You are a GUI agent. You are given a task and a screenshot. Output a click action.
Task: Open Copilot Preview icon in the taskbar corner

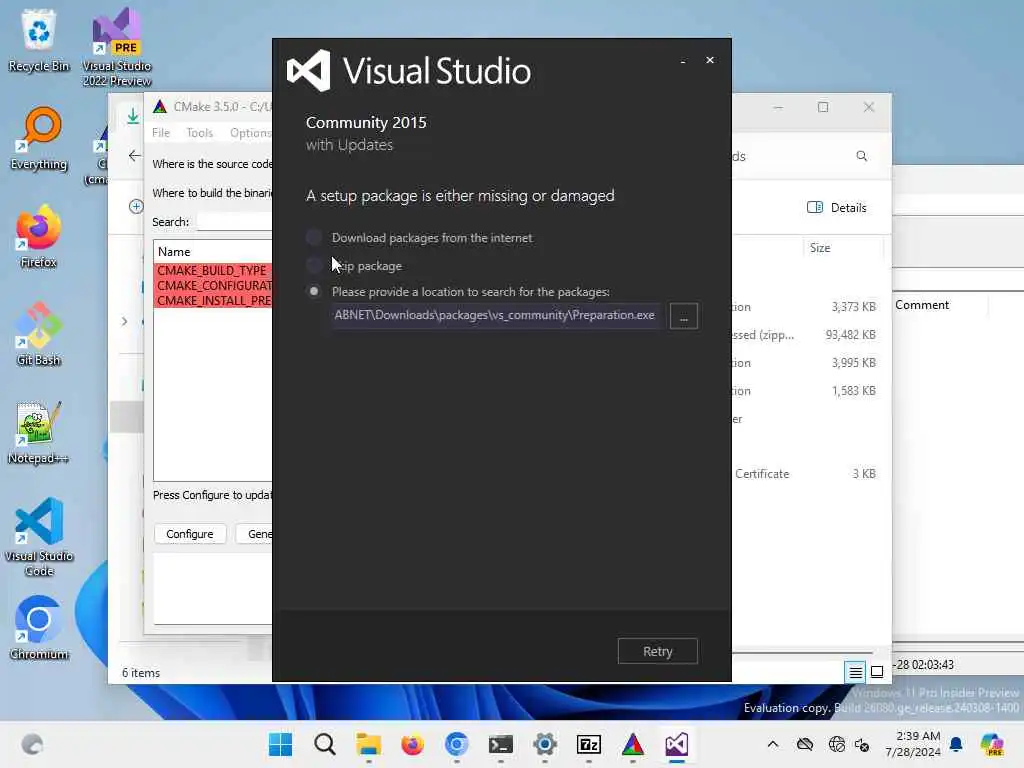pyautogui.click(x=991, y=744)
